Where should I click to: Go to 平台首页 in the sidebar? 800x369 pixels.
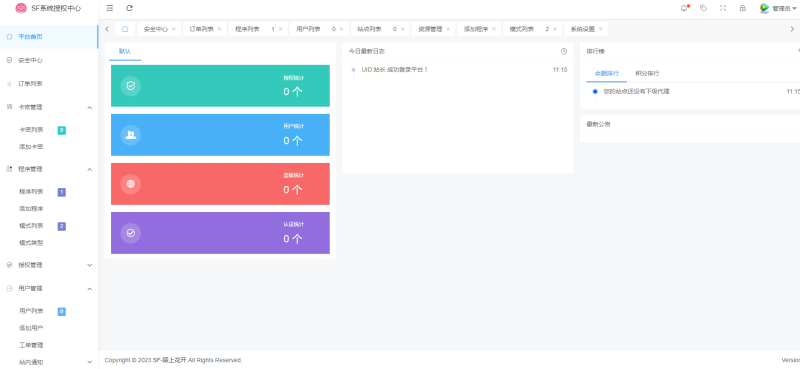click(49, 37)
